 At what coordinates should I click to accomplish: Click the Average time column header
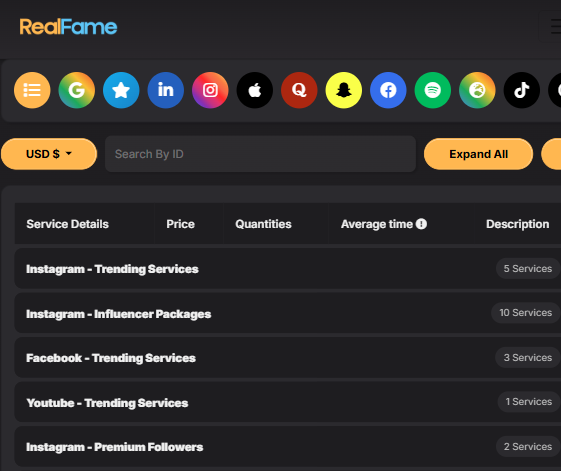(401, 224)
